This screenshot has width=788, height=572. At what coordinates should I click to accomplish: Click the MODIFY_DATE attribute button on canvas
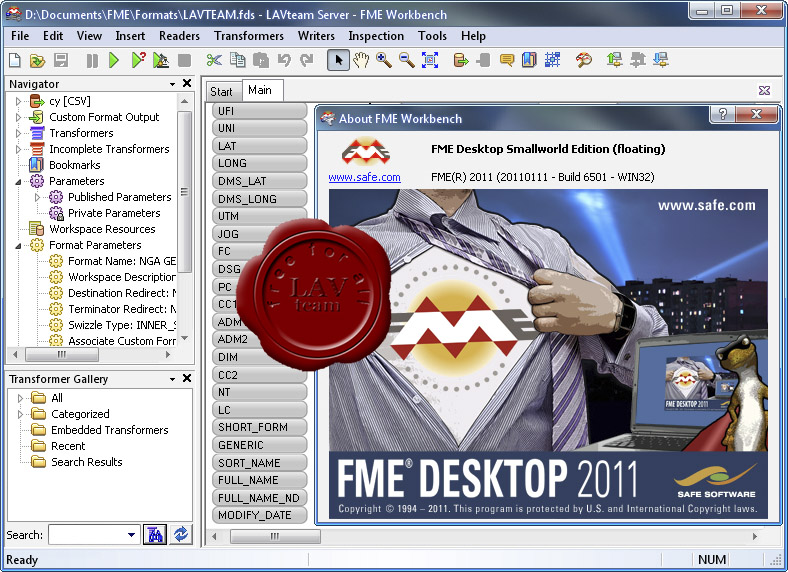[x=259, y=515]
